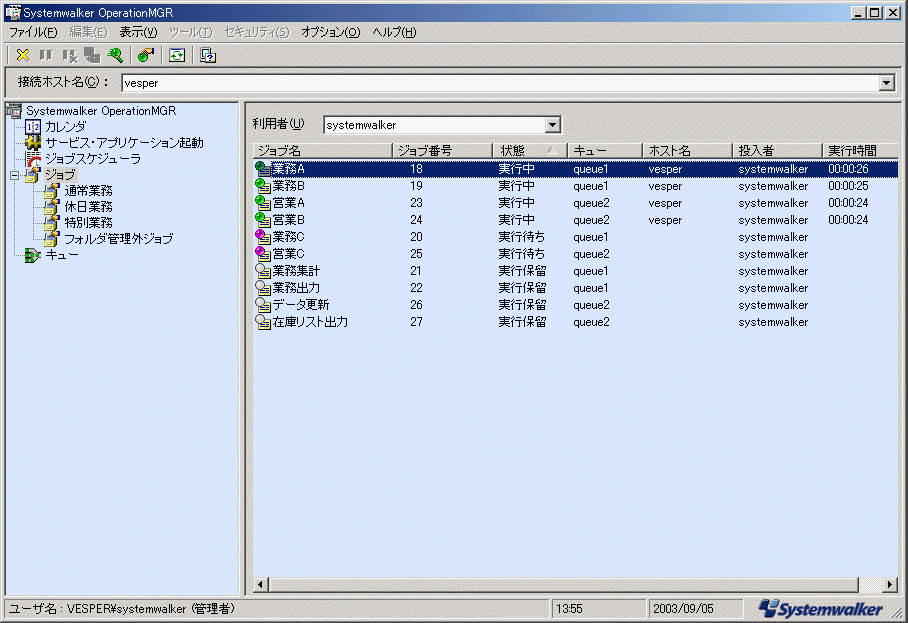Open the 通常業務 job folder

88,190
